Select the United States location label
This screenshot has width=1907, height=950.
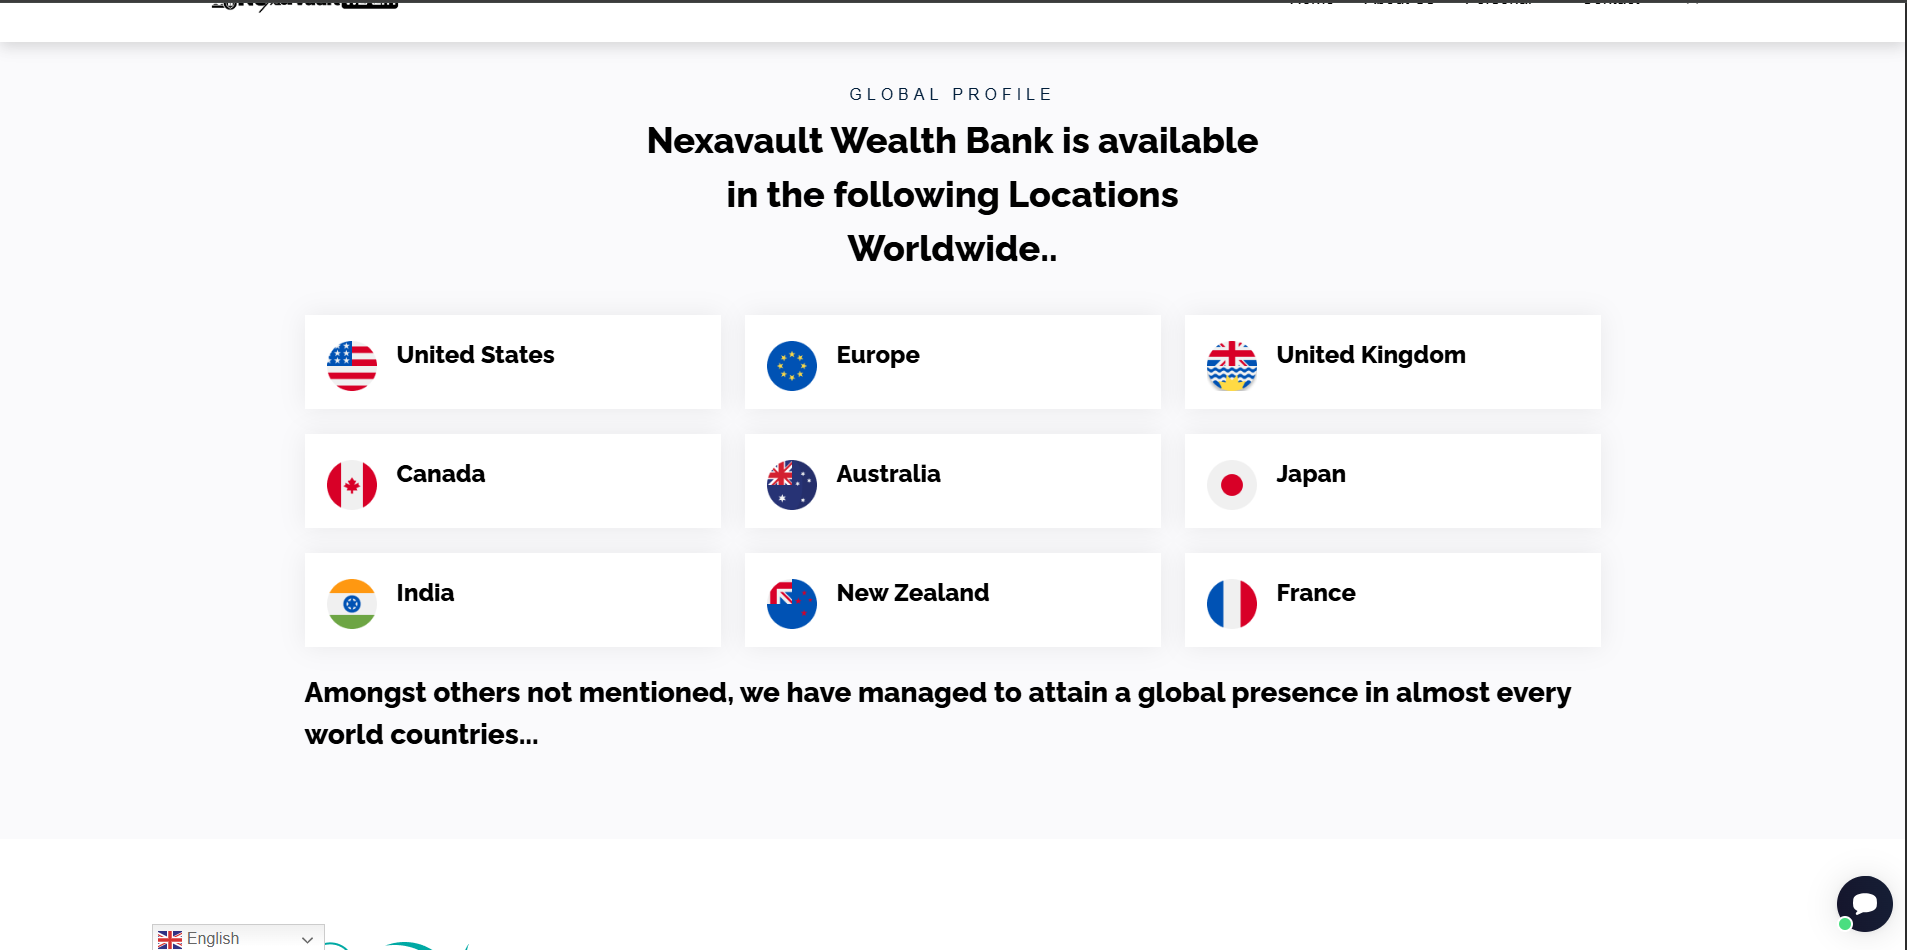pyautogui.click(x=475, y=355)
